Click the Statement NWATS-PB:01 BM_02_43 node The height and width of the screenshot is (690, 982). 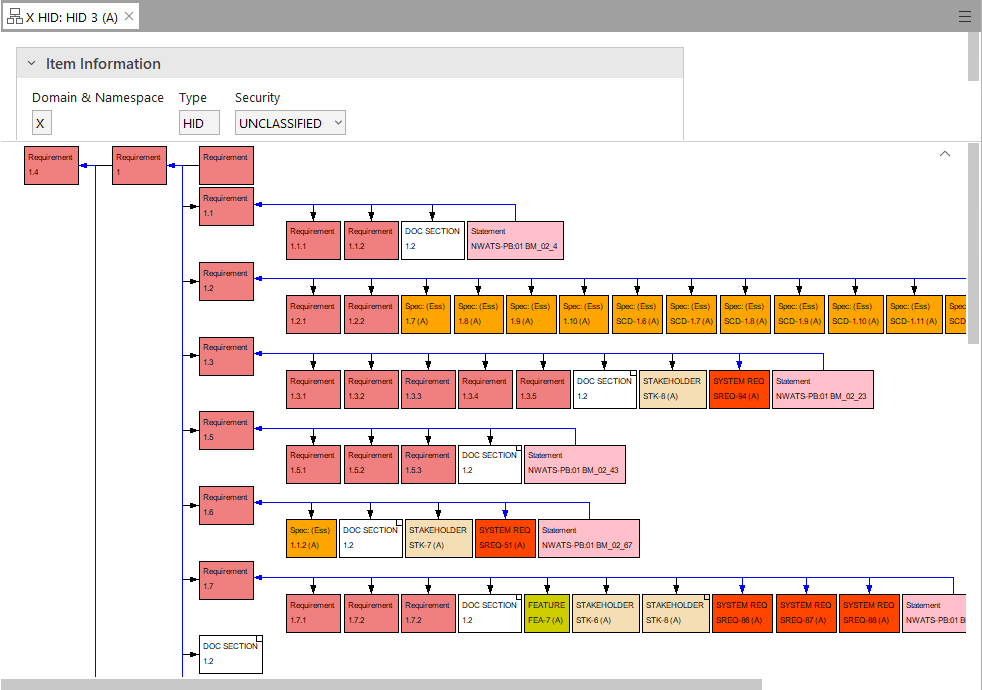(x=575, y=464)
